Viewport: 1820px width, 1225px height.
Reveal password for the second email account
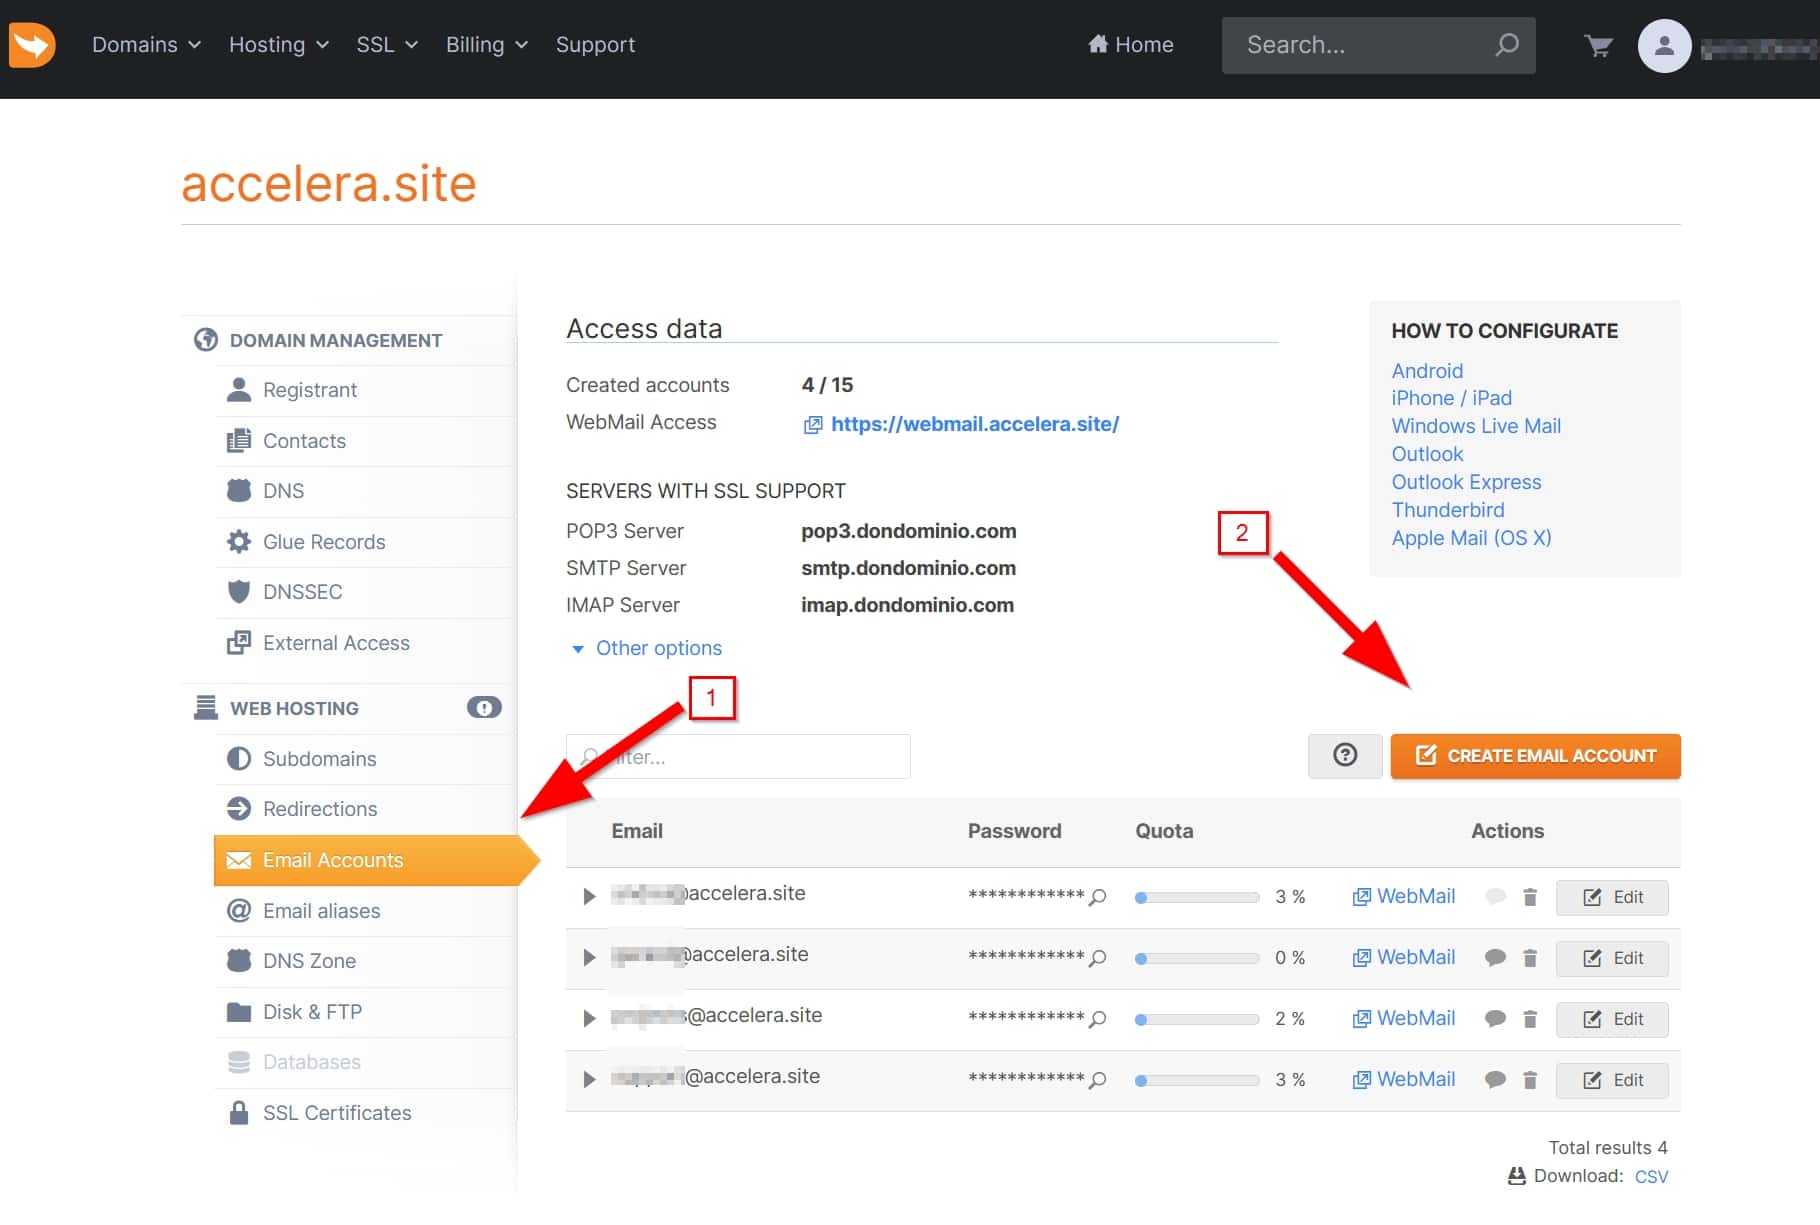coord(1098,958)
